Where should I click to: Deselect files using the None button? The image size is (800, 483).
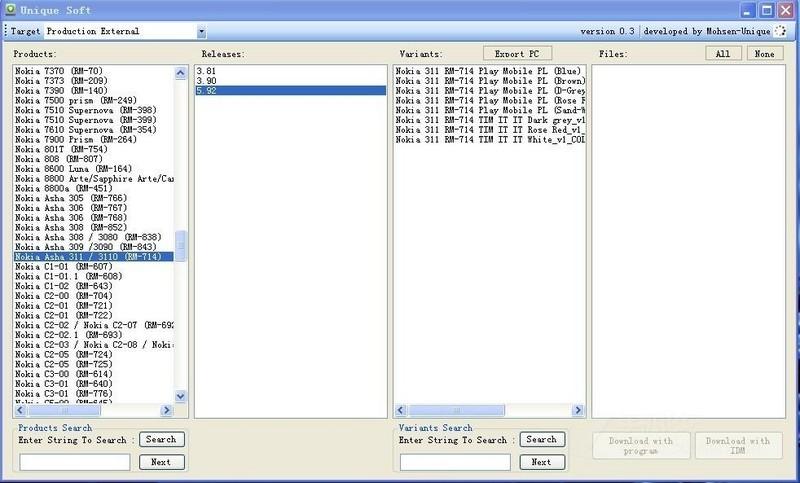(764, 53)
